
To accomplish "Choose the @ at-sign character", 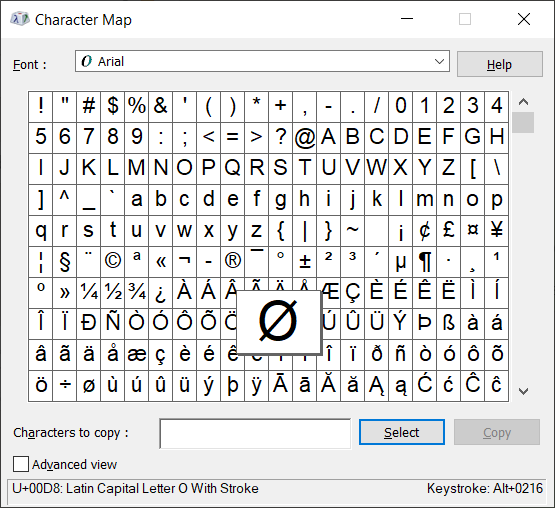I will pos(304,138).
